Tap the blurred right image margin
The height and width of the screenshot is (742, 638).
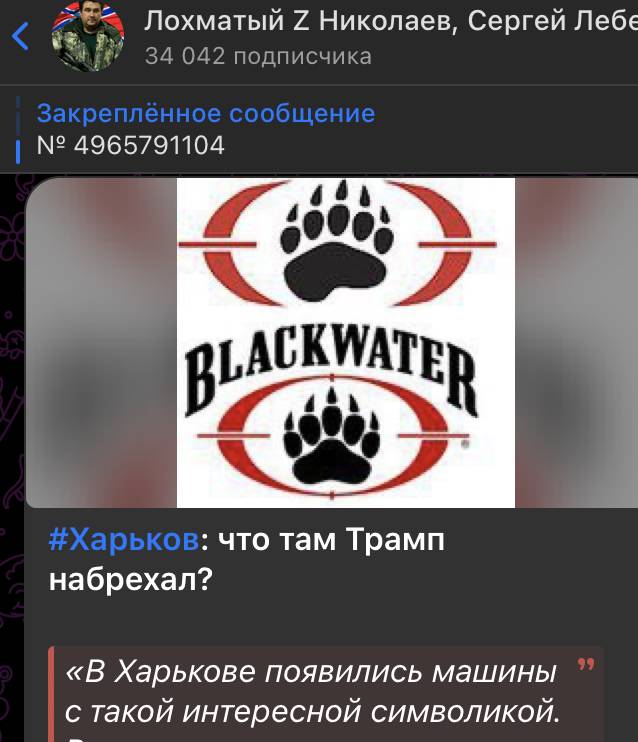pos(576,343)
